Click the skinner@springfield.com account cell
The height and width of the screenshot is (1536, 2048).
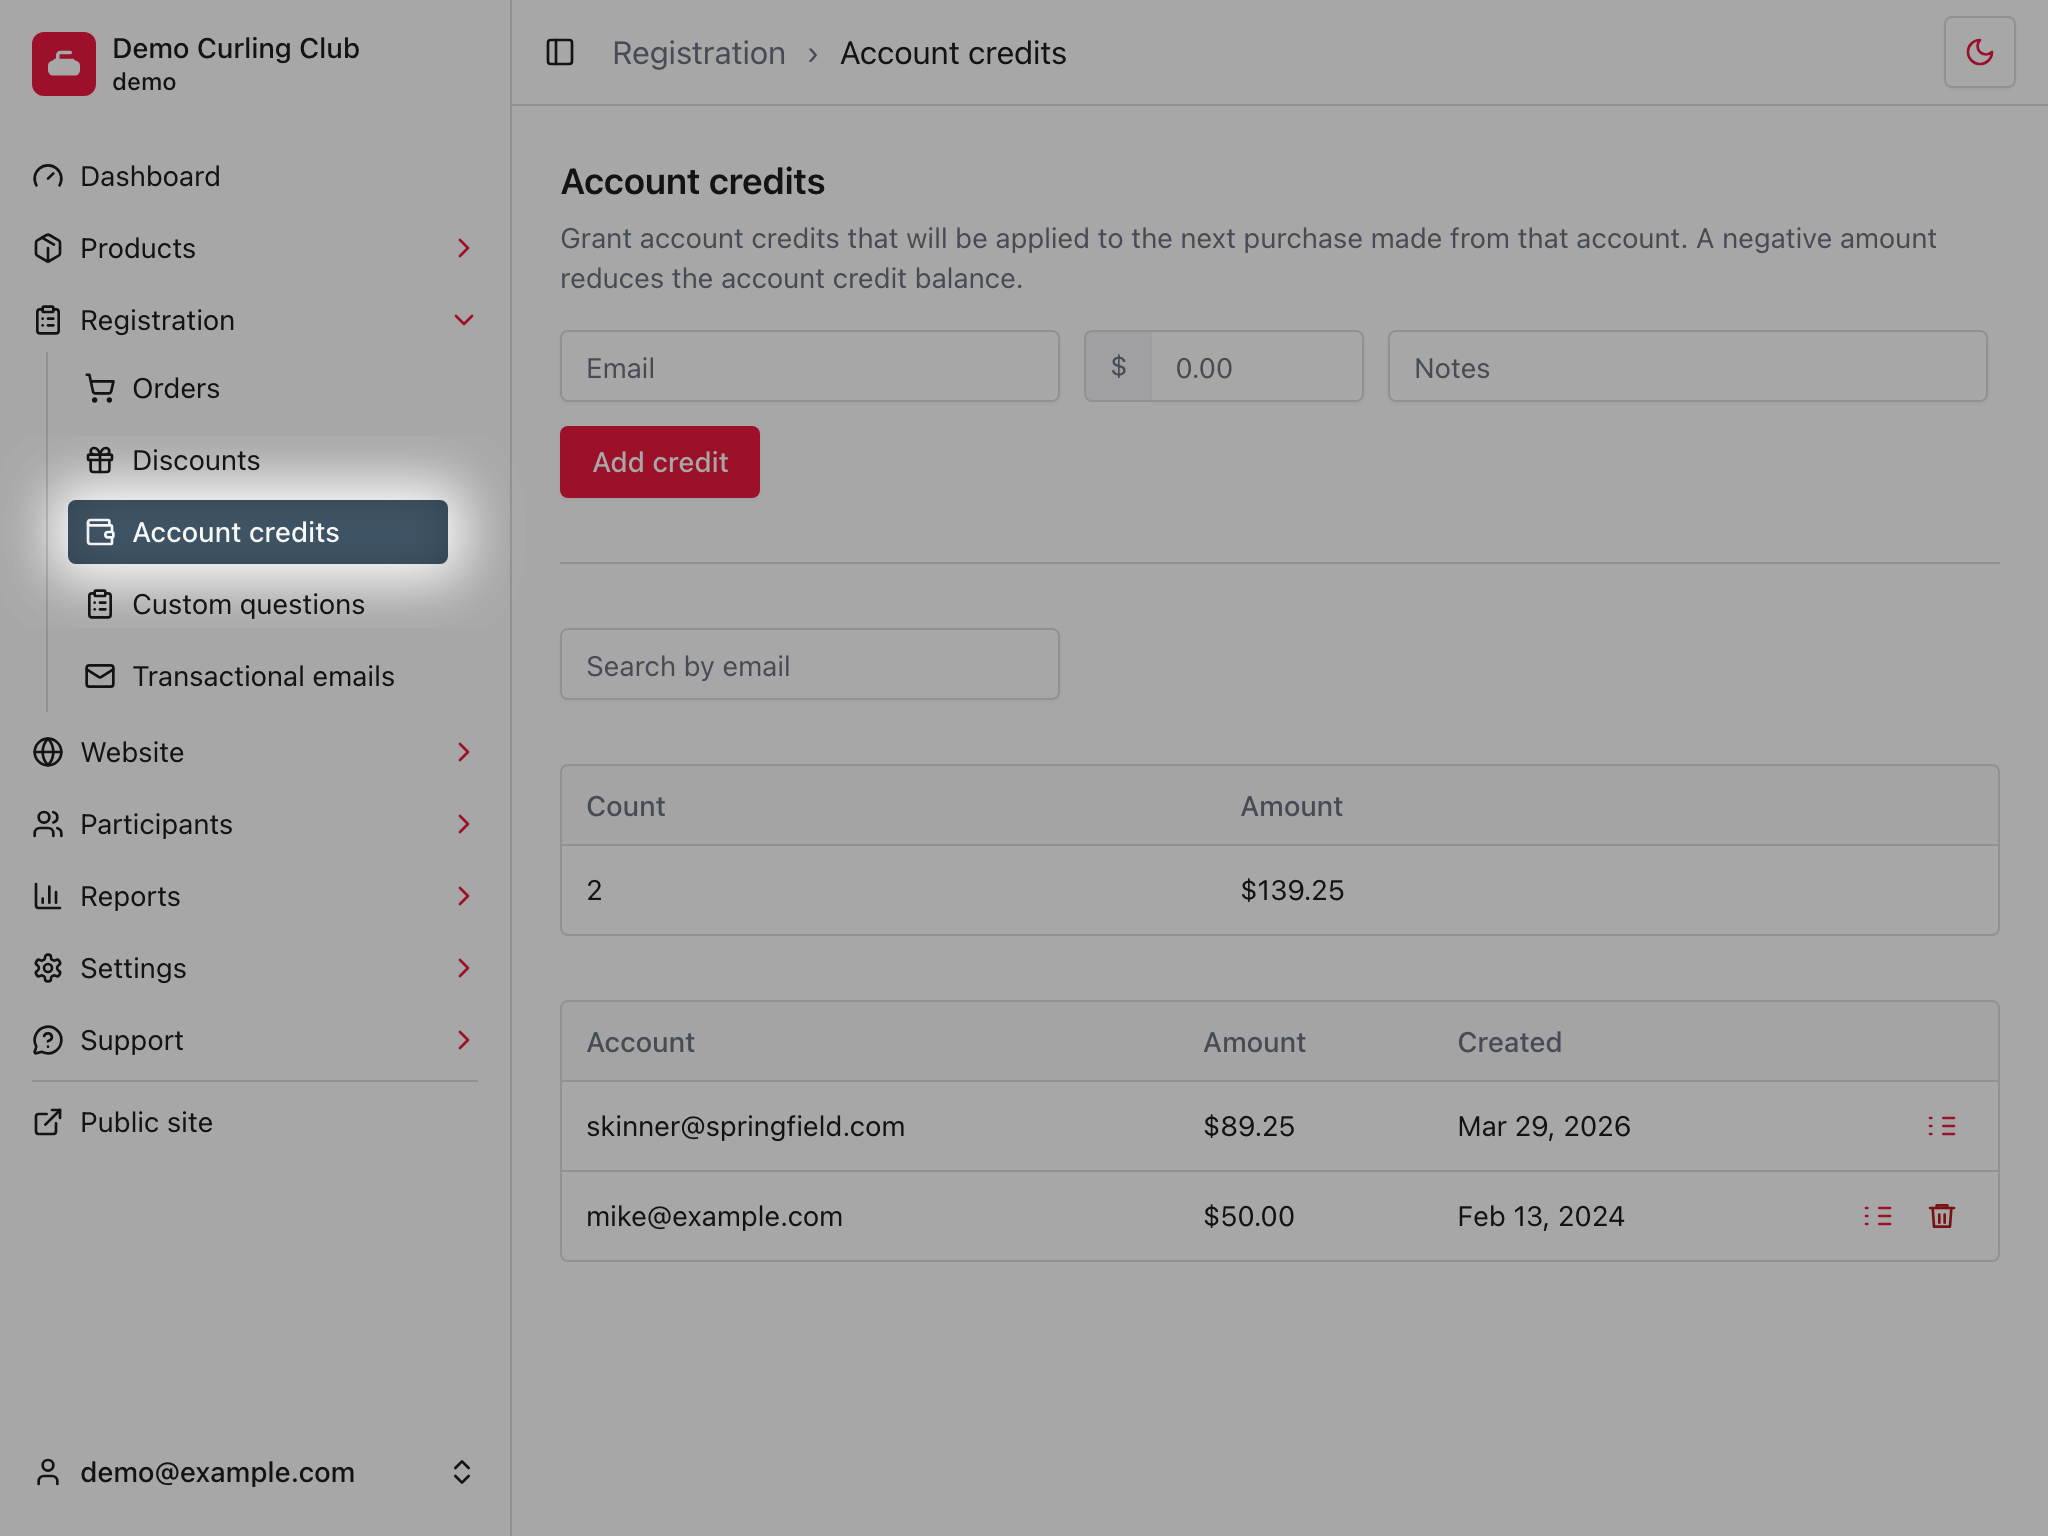pyautogui.click(x=745, y=1126)
